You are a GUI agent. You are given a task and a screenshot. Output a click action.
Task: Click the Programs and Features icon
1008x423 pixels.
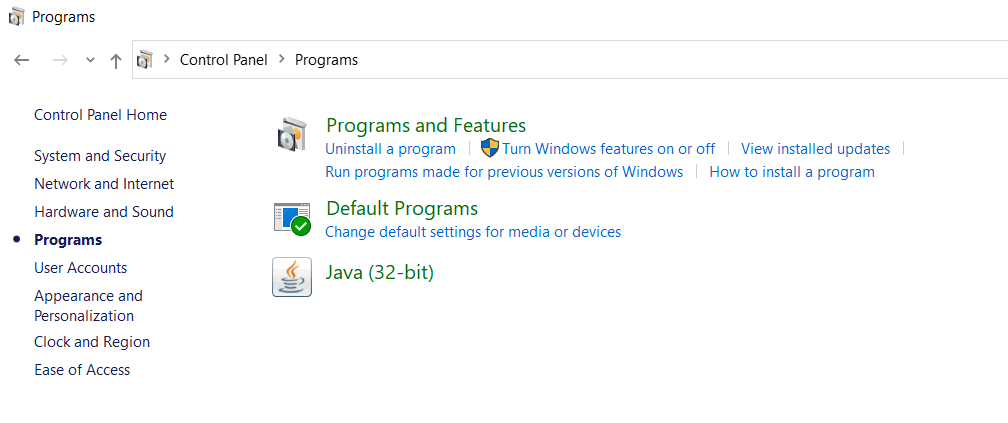291,135
